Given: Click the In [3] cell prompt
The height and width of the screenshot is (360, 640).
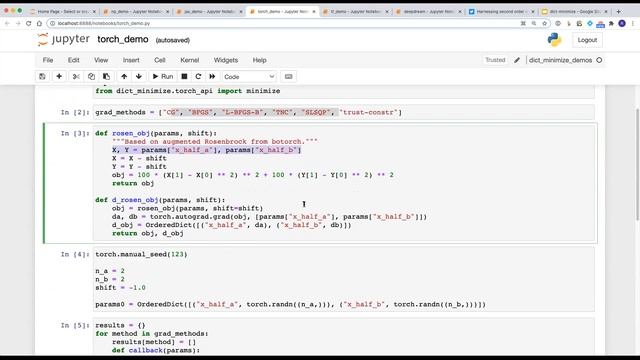Looking at the screenshot, I should (x=75, y=133).
